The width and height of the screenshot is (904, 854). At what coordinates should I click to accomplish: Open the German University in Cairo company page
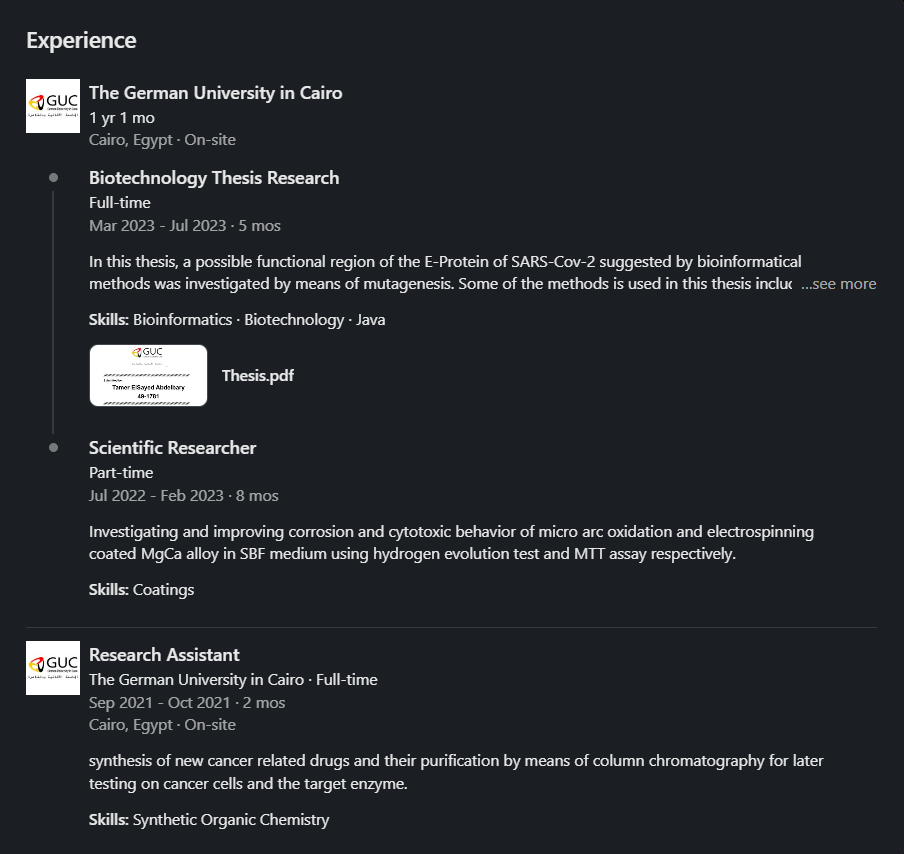[x=215, y=92]
